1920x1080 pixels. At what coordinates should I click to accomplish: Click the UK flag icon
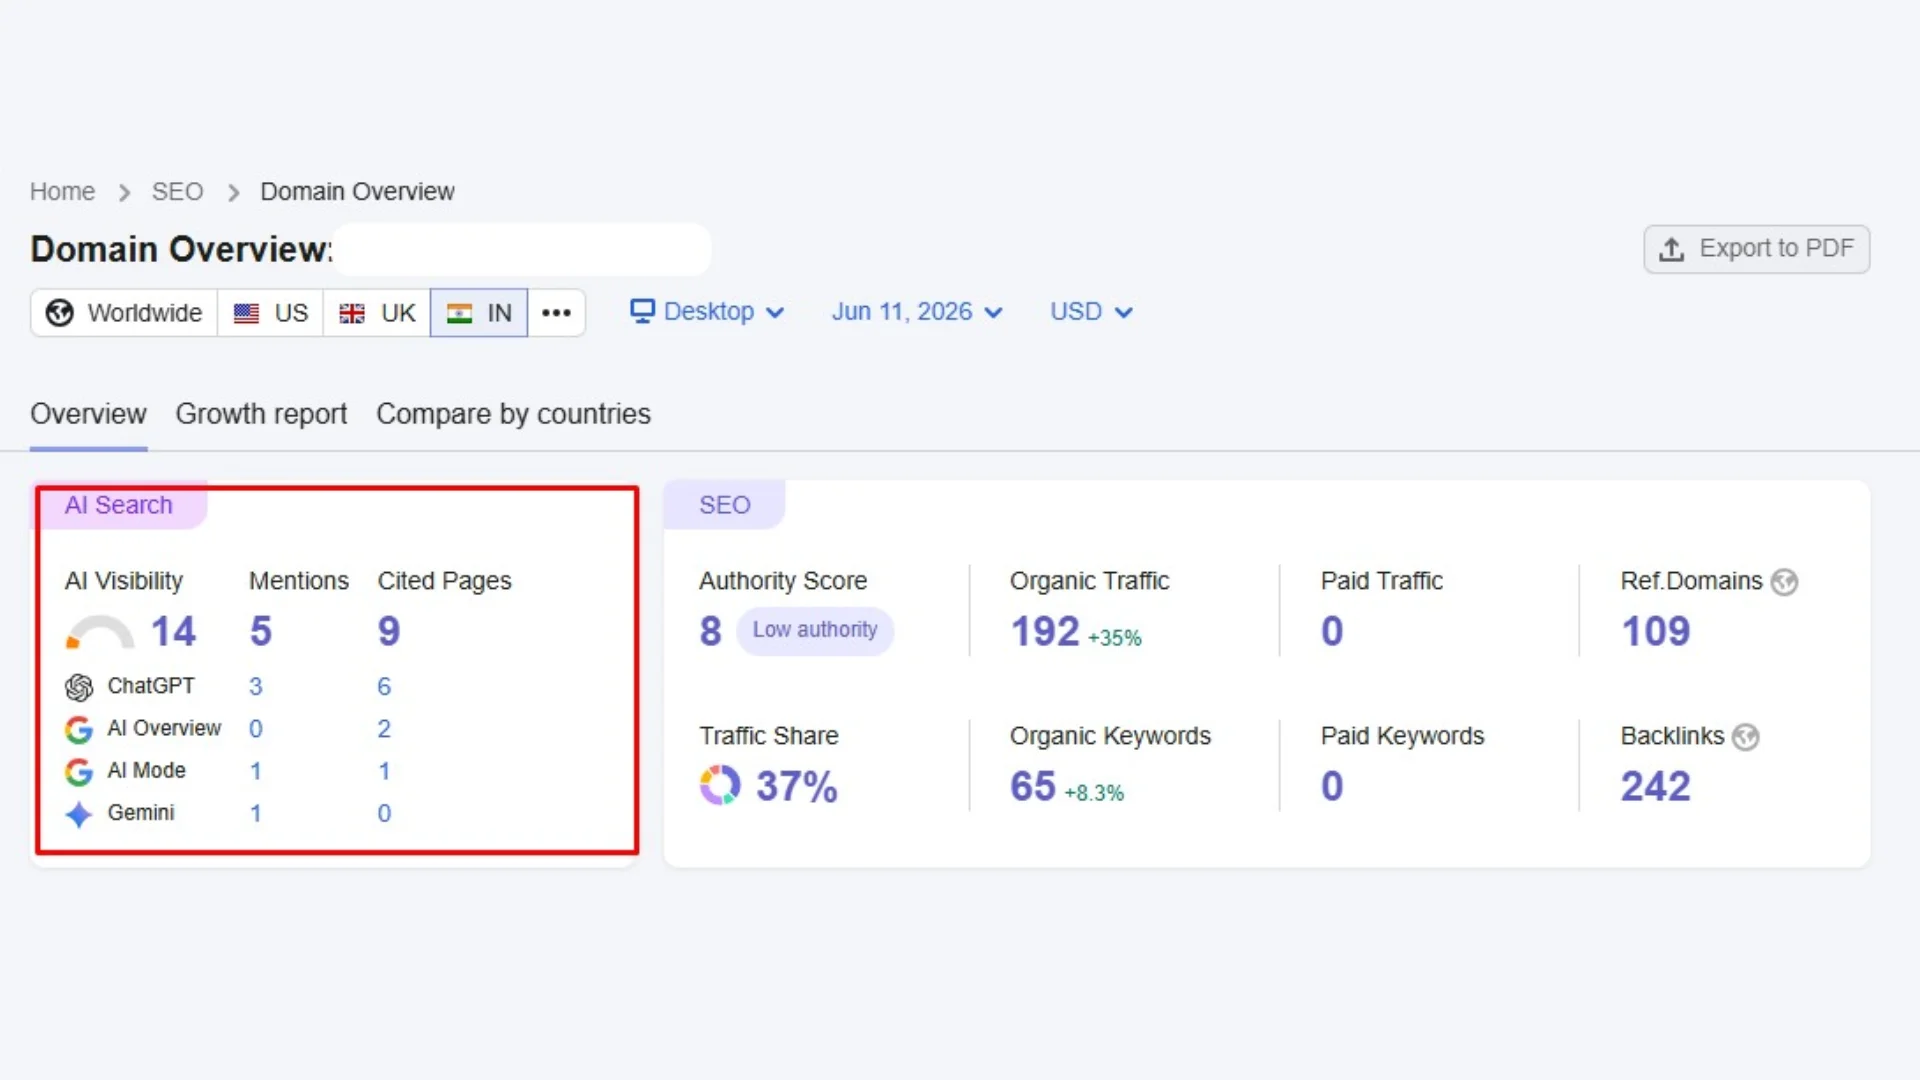click(352, 313)
